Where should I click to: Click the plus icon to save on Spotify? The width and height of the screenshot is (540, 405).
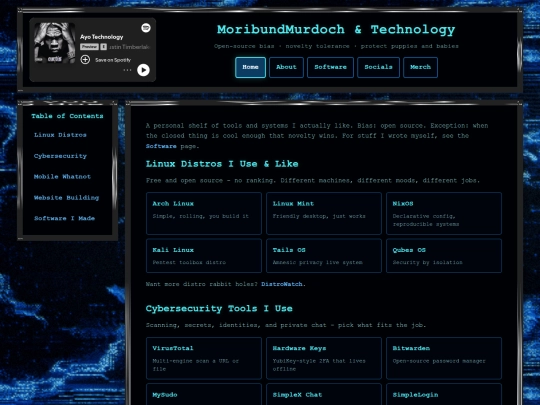click(85, 60)
